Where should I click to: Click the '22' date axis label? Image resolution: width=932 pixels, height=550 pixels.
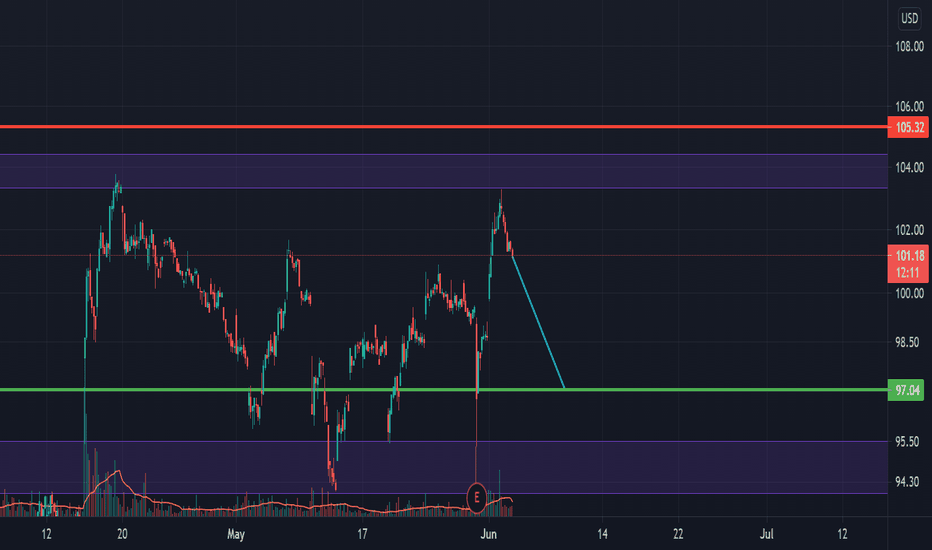click(x=678, y=534)
